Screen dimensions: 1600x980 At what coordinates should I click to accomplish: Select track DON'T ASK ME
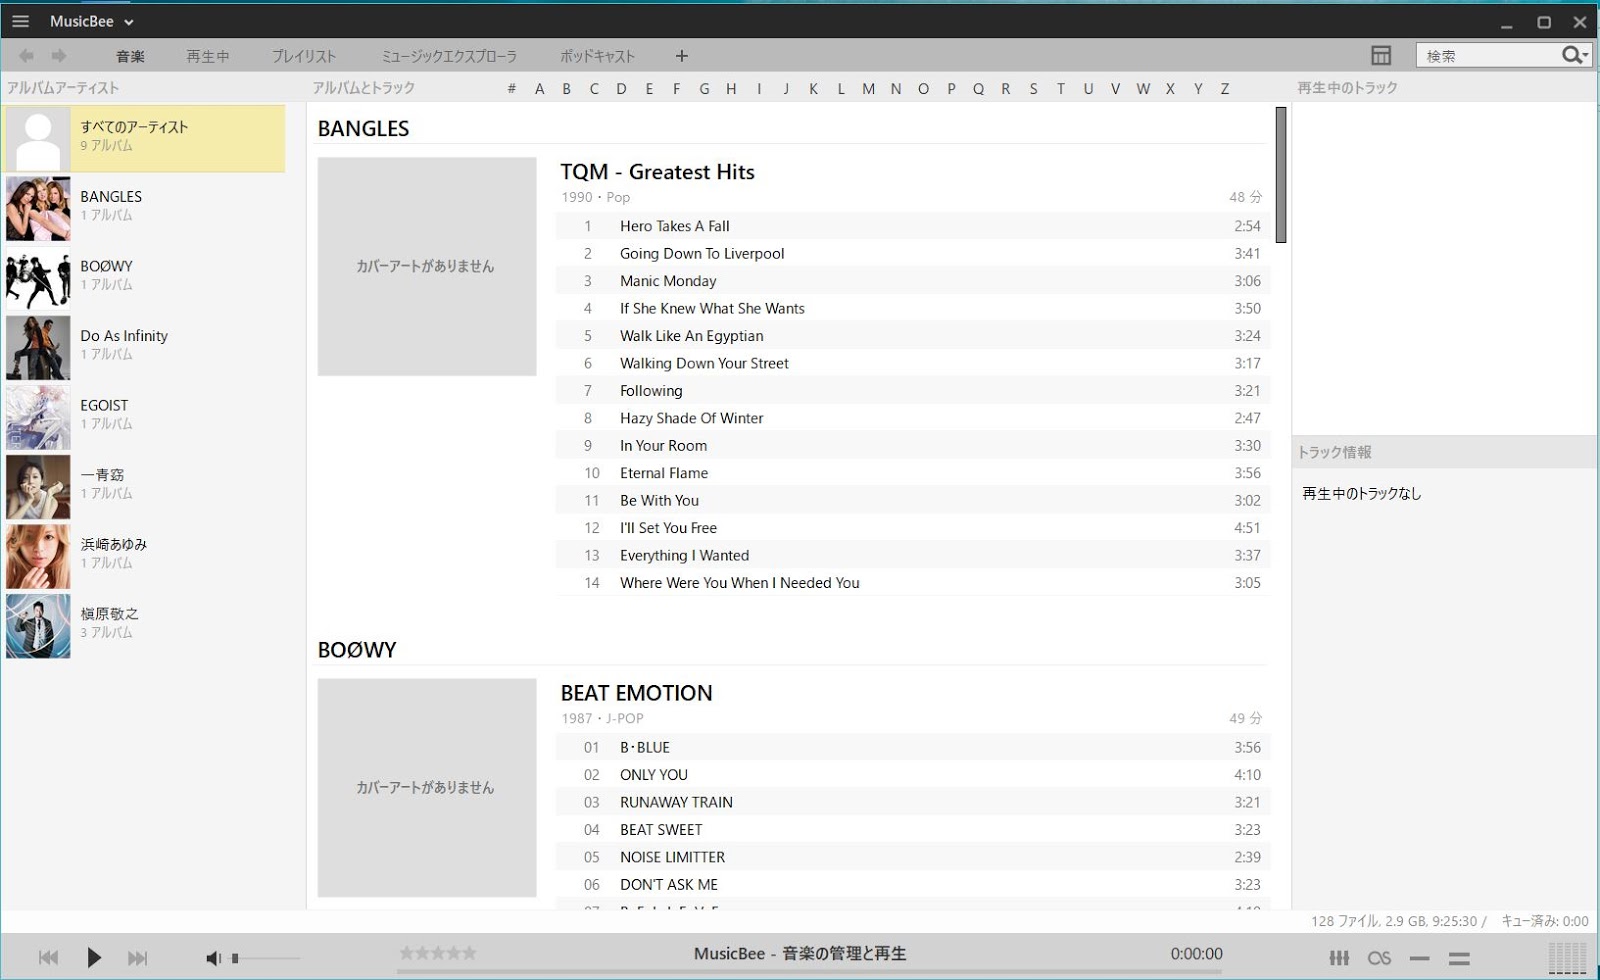[913, 885]
